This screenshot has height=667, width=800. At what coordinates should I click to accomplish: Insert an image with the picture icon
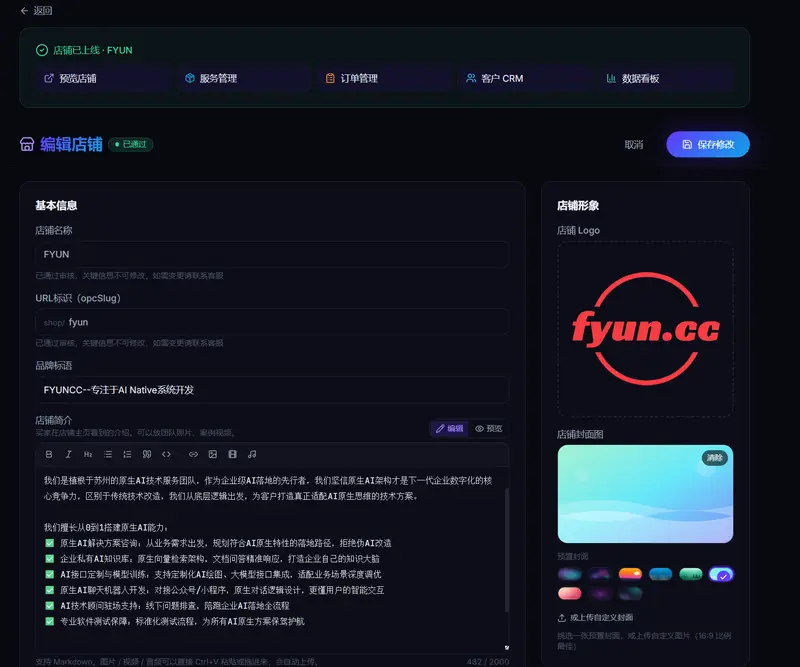tap(213, 454)
